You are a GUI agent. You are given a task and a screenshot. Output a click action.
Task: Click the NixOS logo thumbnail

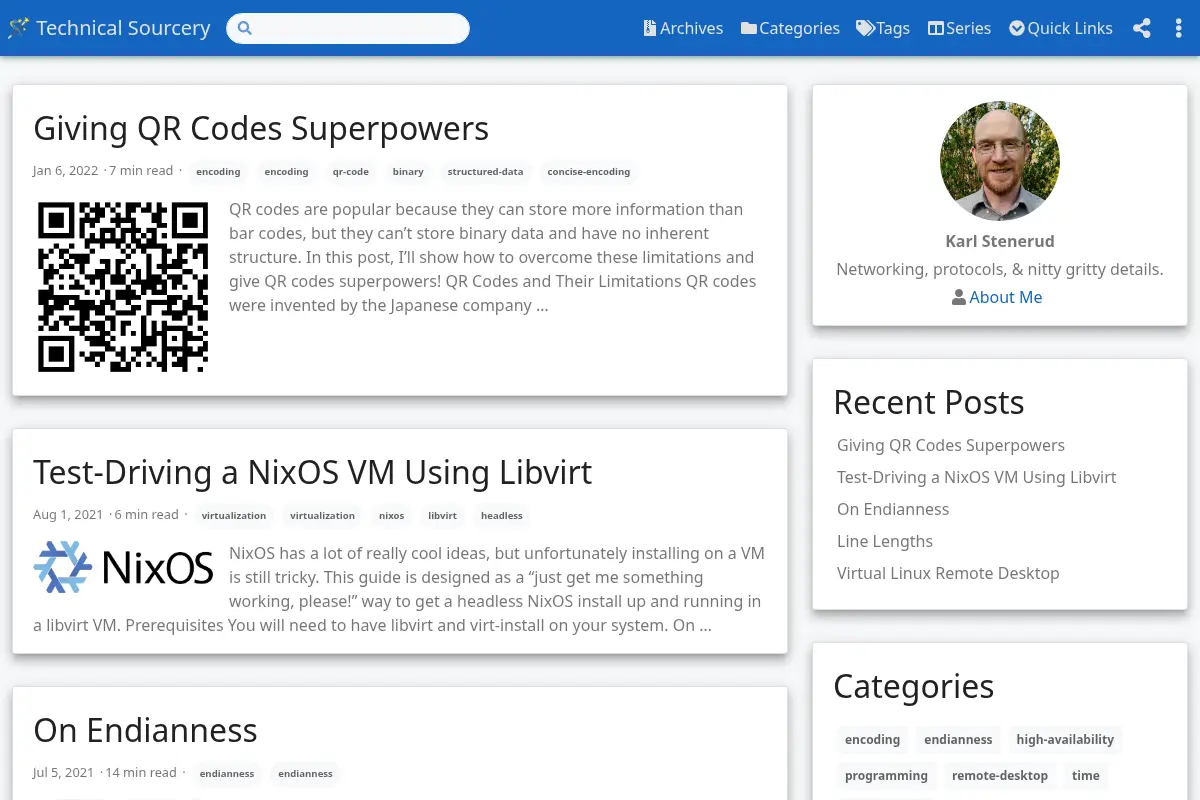[123, 567]
